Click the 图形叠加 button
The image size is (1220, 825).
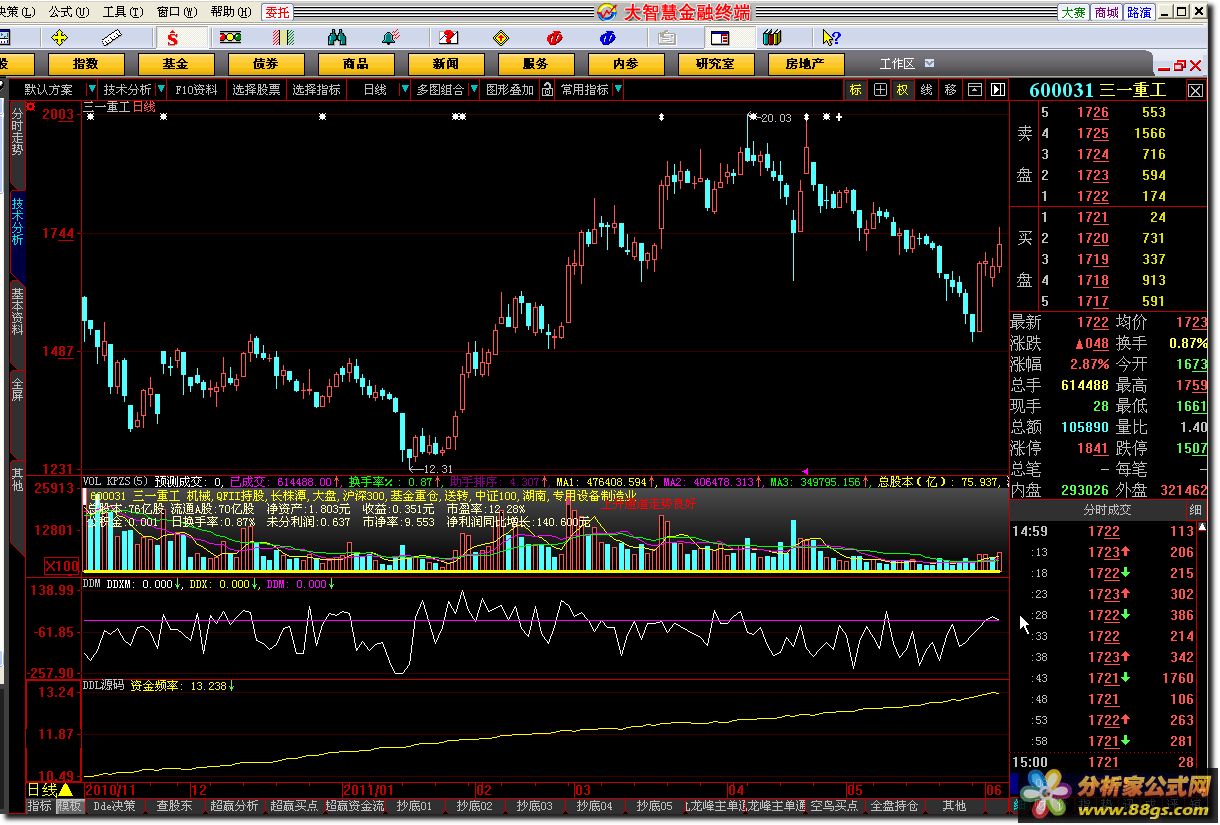pyautogui.click(x=510, y=89)
